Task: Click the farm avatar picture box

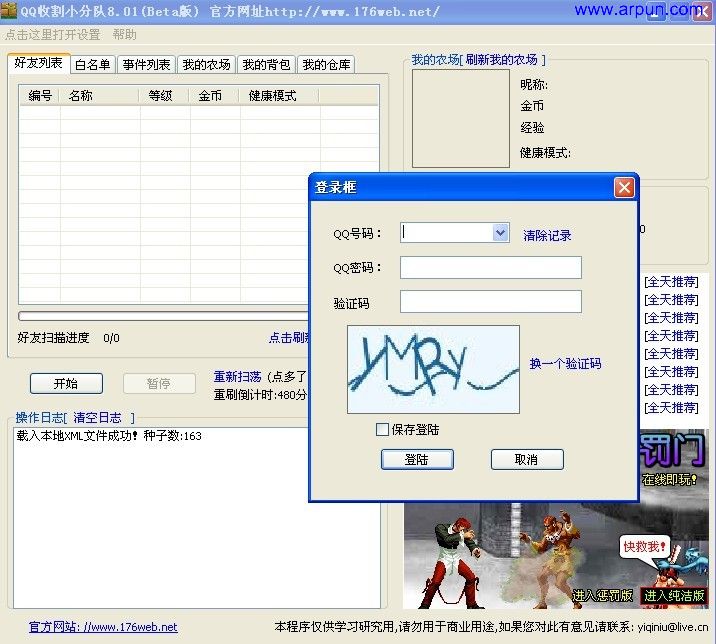Action: [x=461, y=119]
